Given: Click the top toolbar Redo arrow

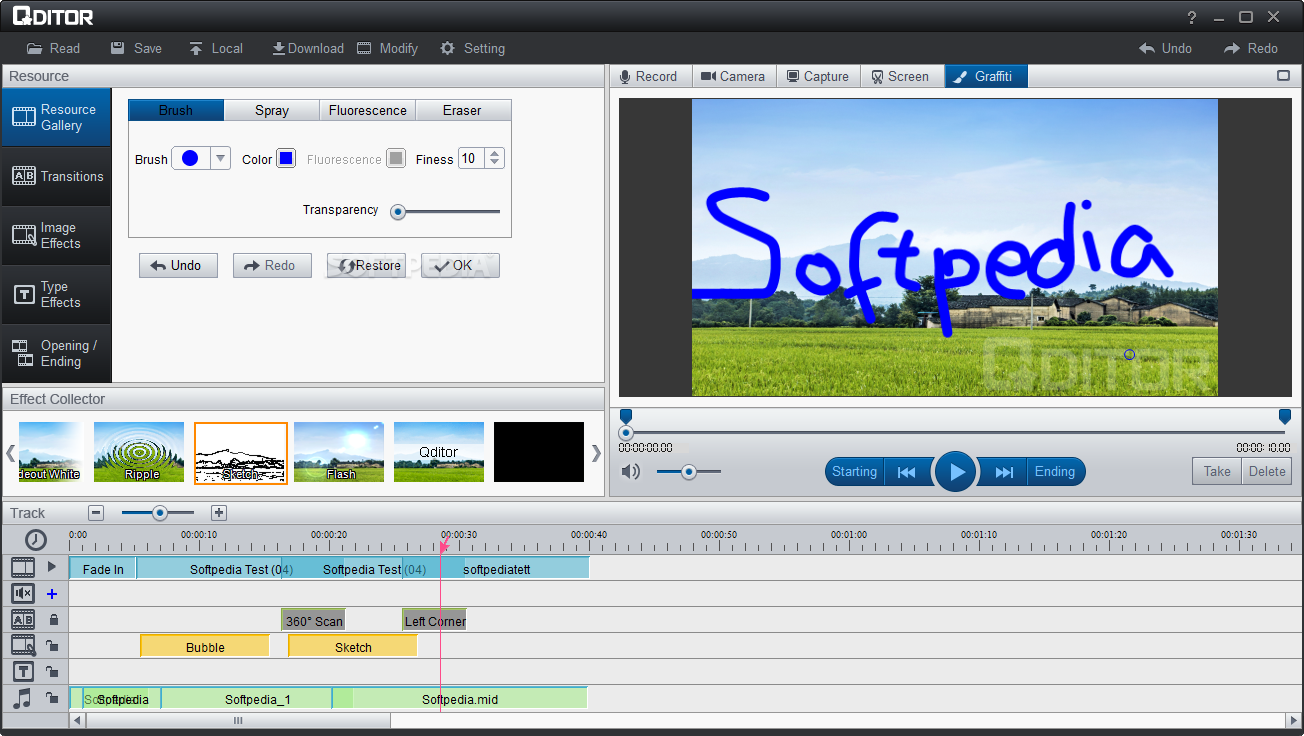Looking at the screenshot, I should [x=1250, y=48].
